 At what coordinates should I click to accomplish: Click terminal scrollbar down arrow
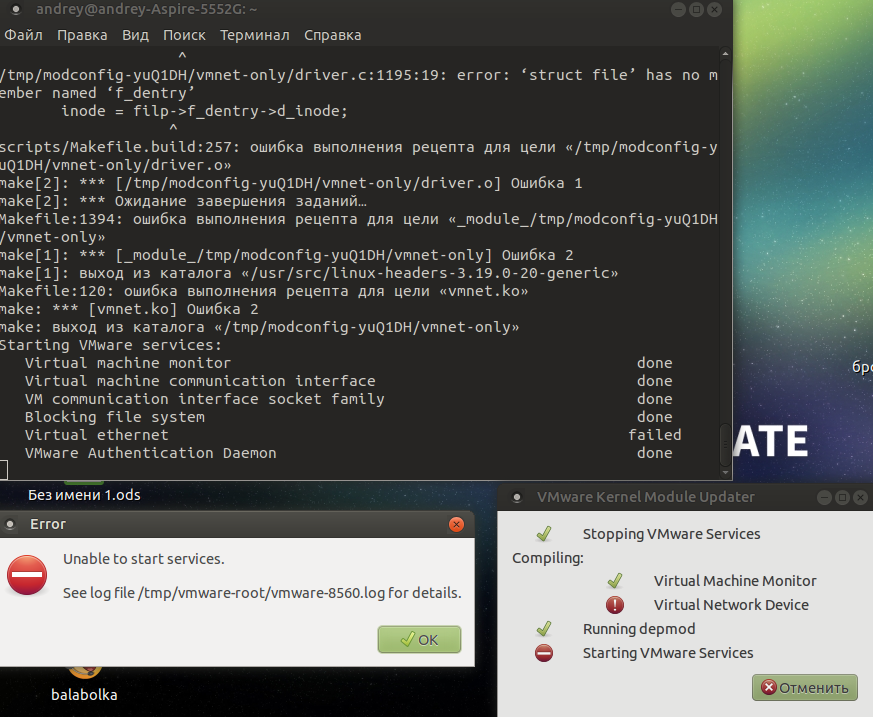tap(725, 472)
